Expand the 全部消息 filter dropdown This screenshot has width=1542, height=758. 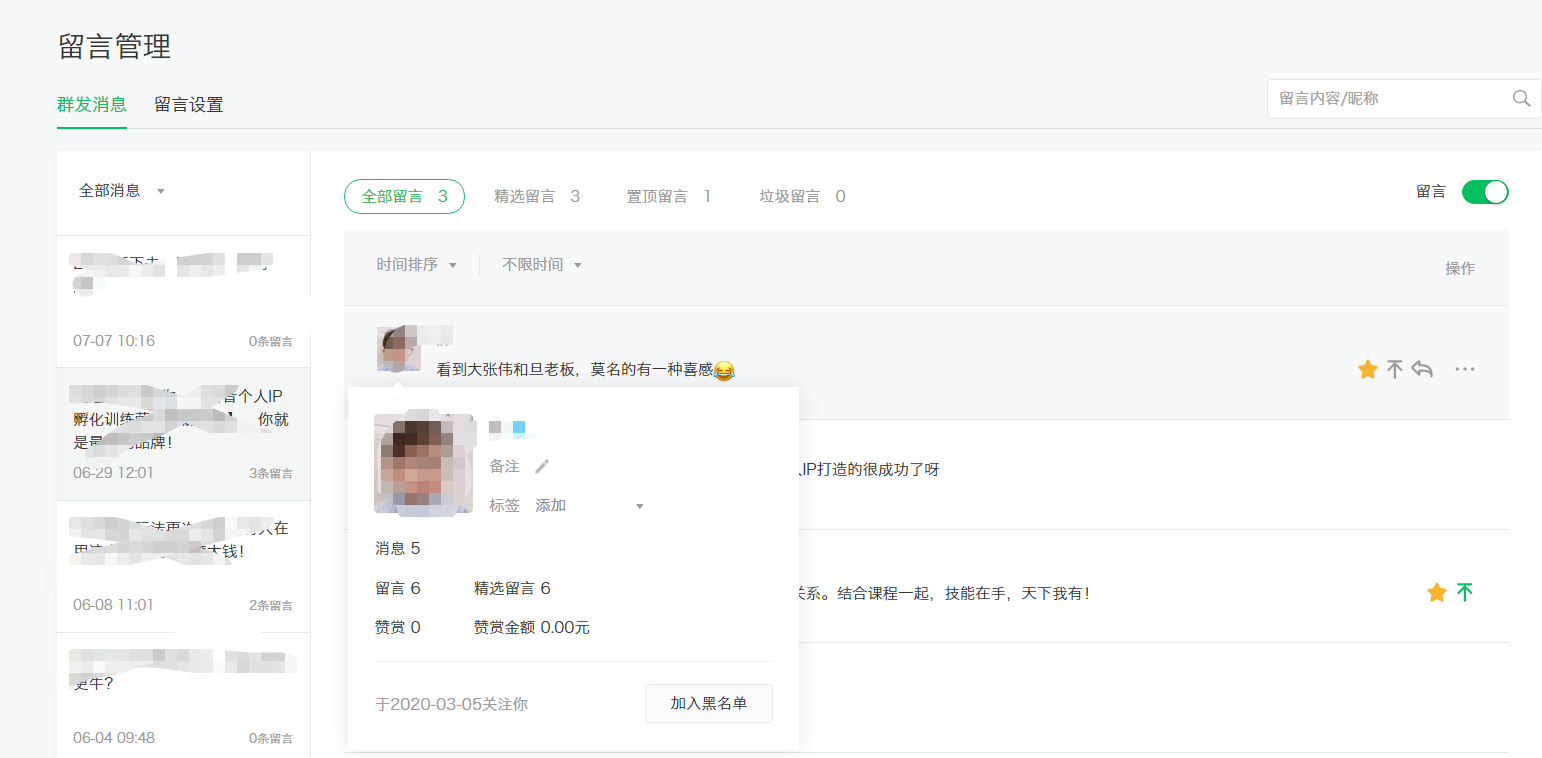[122, 191]
